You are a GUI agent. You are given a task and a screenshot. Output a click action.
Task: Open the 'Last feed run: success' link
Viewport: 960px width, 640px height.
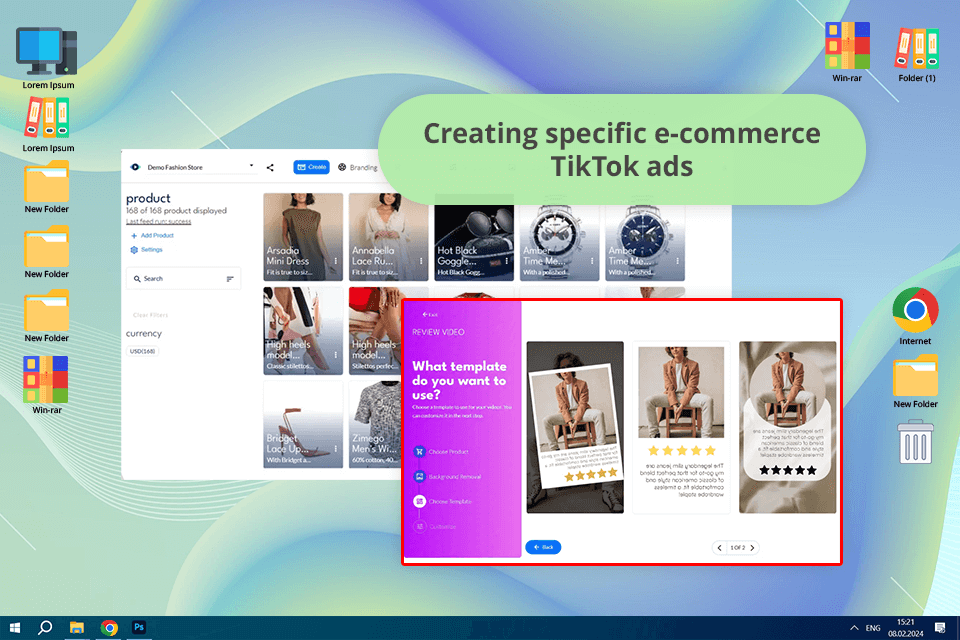tap(159, 222)
